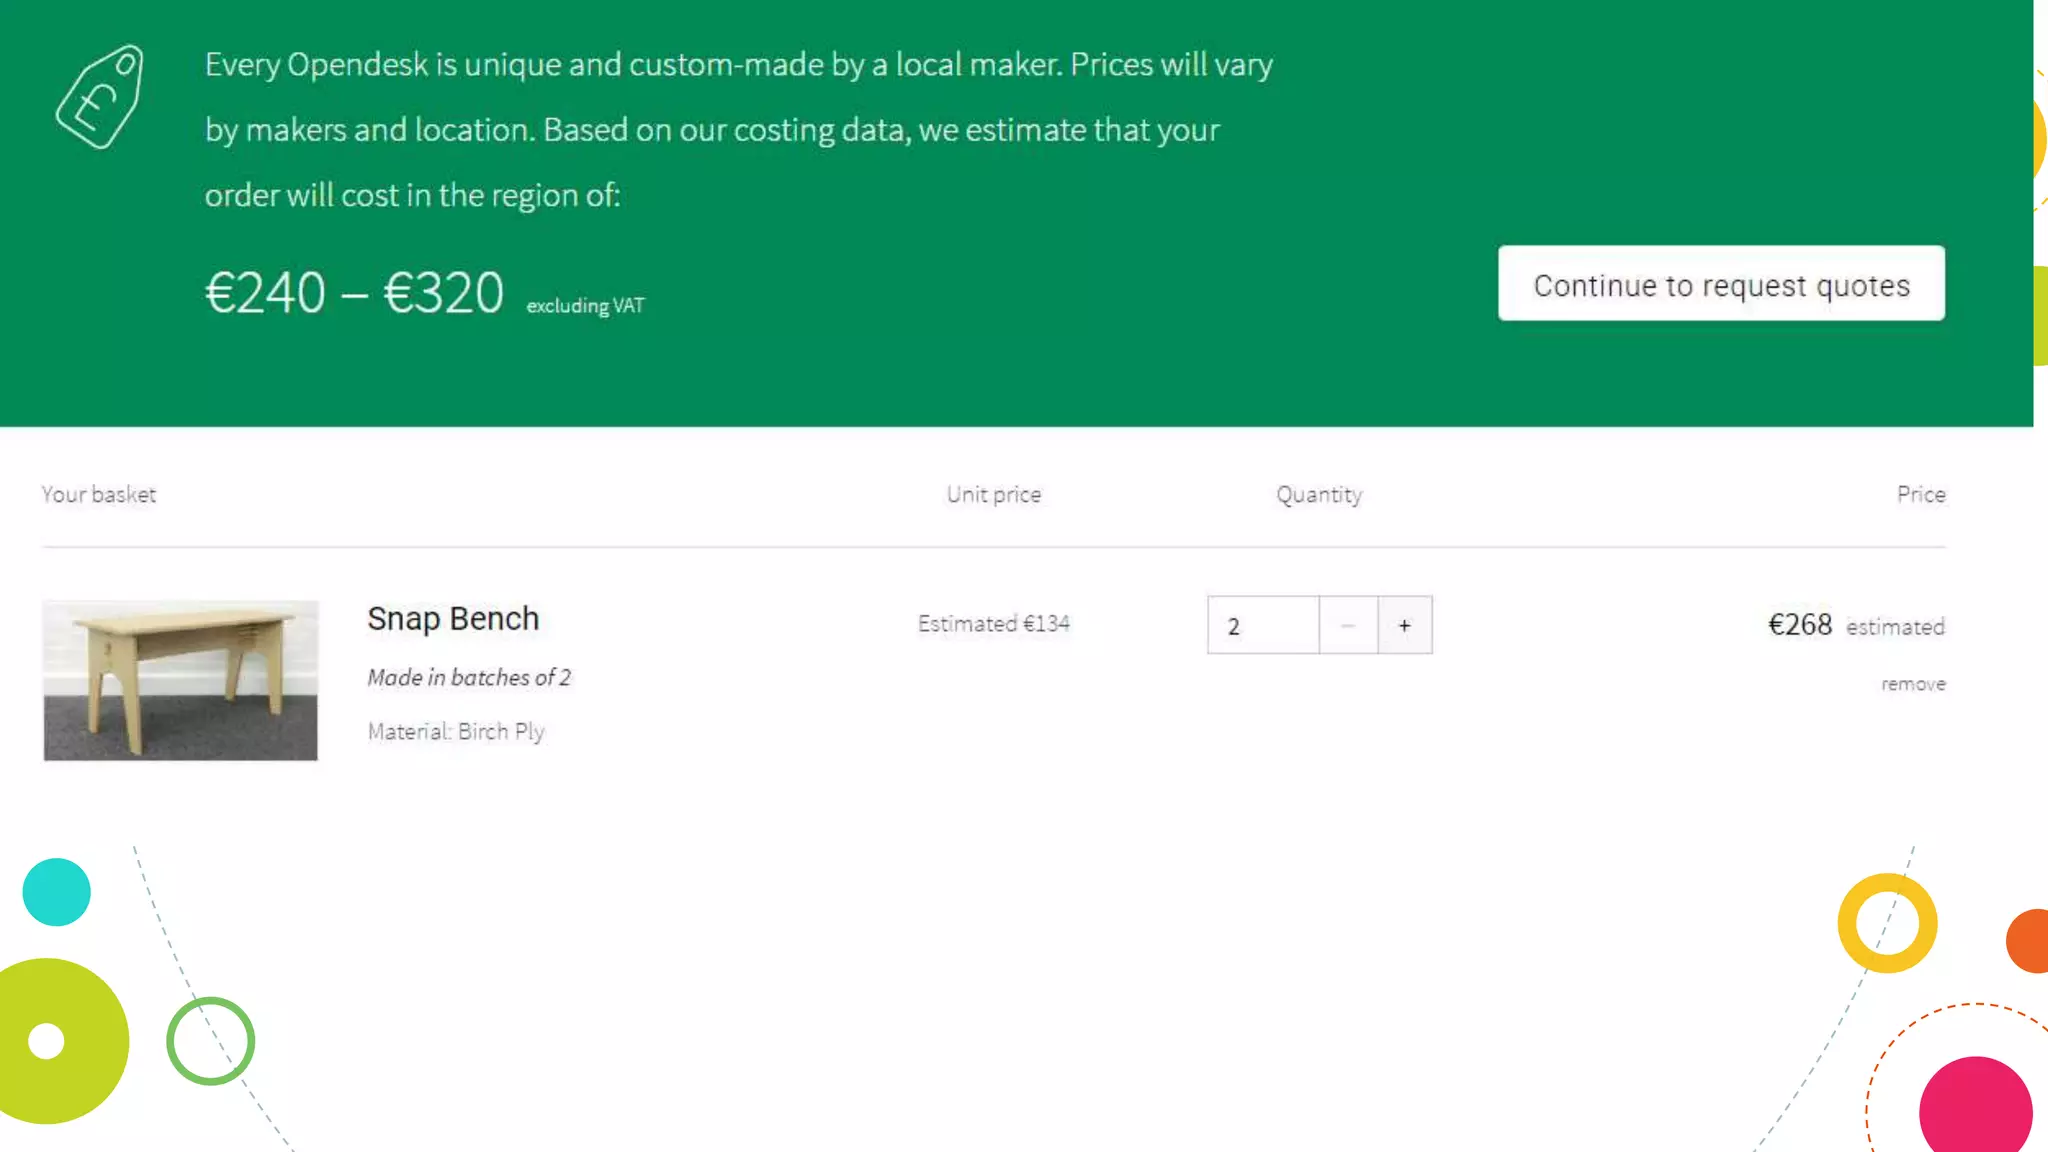Click the Snap Bench product title

(452, 619)
